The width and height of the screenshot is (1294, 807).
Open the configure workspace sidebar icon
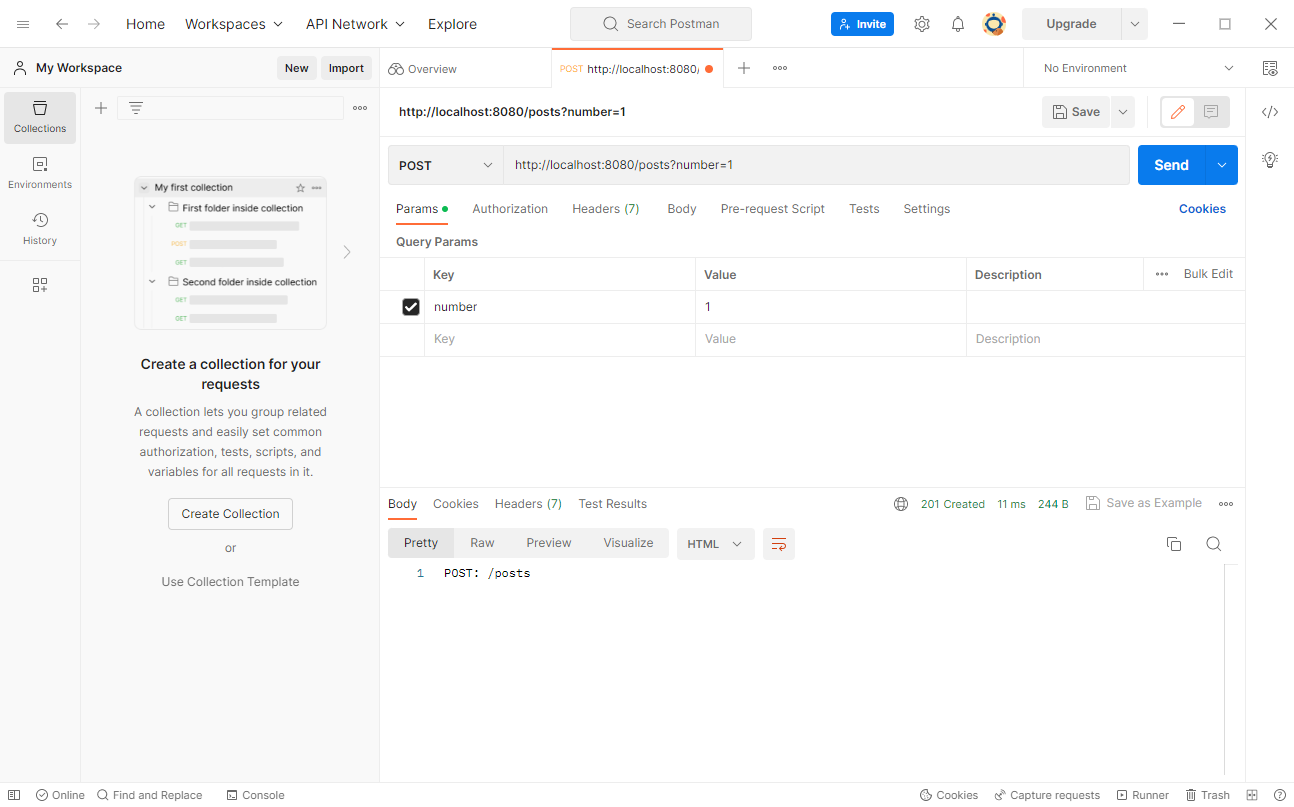40,285
